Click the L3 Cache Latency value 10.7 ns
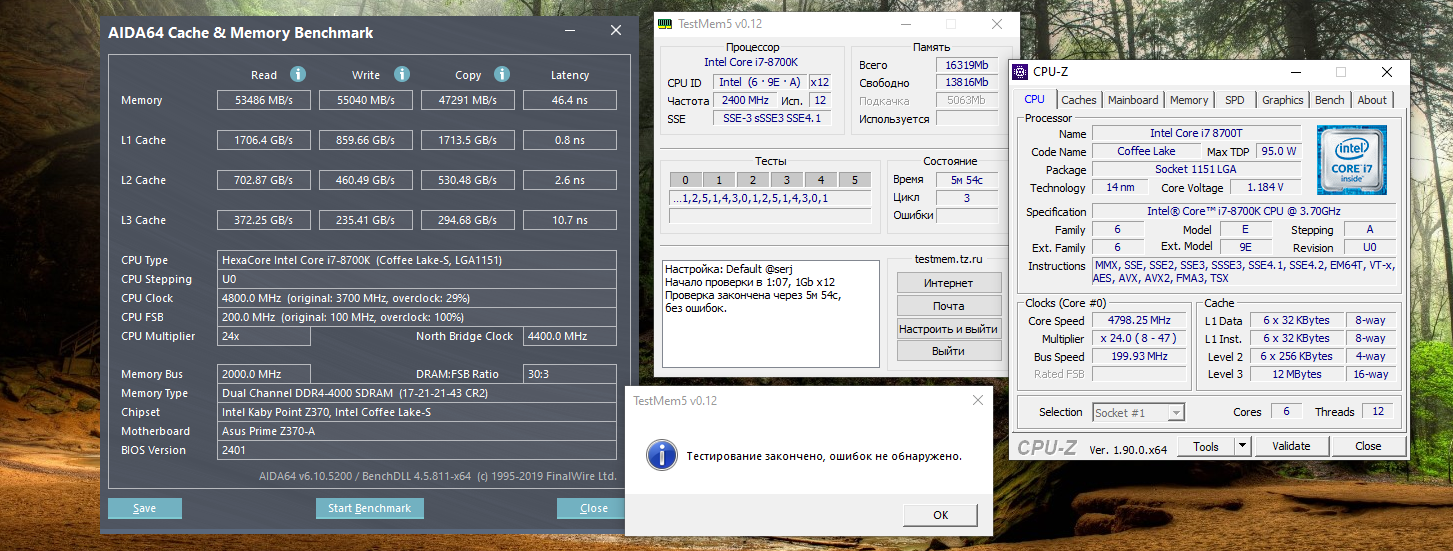This screenshot has width=1453, height=551. point(569,220)
